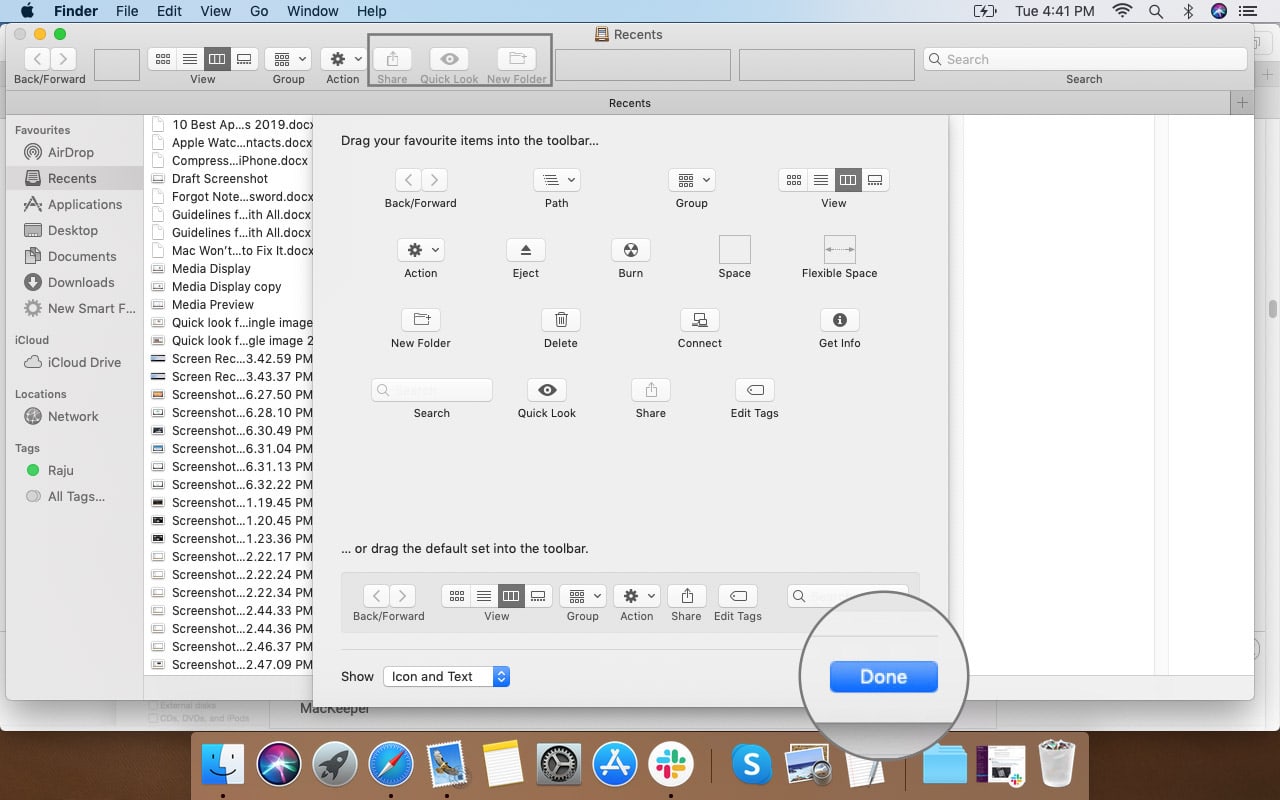Select the Delete trash icon
The height and width of the screenshot is (800, 1280).
click(560, 320)
